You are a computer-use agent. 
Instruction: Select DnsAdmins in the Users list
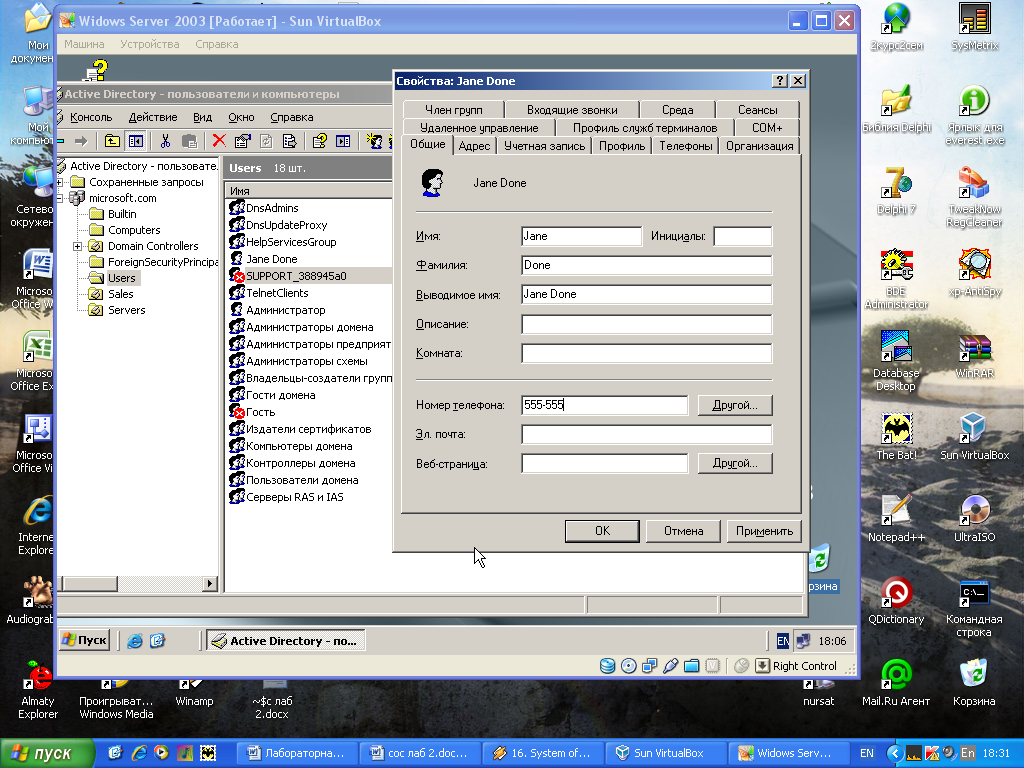coord(272,208)
